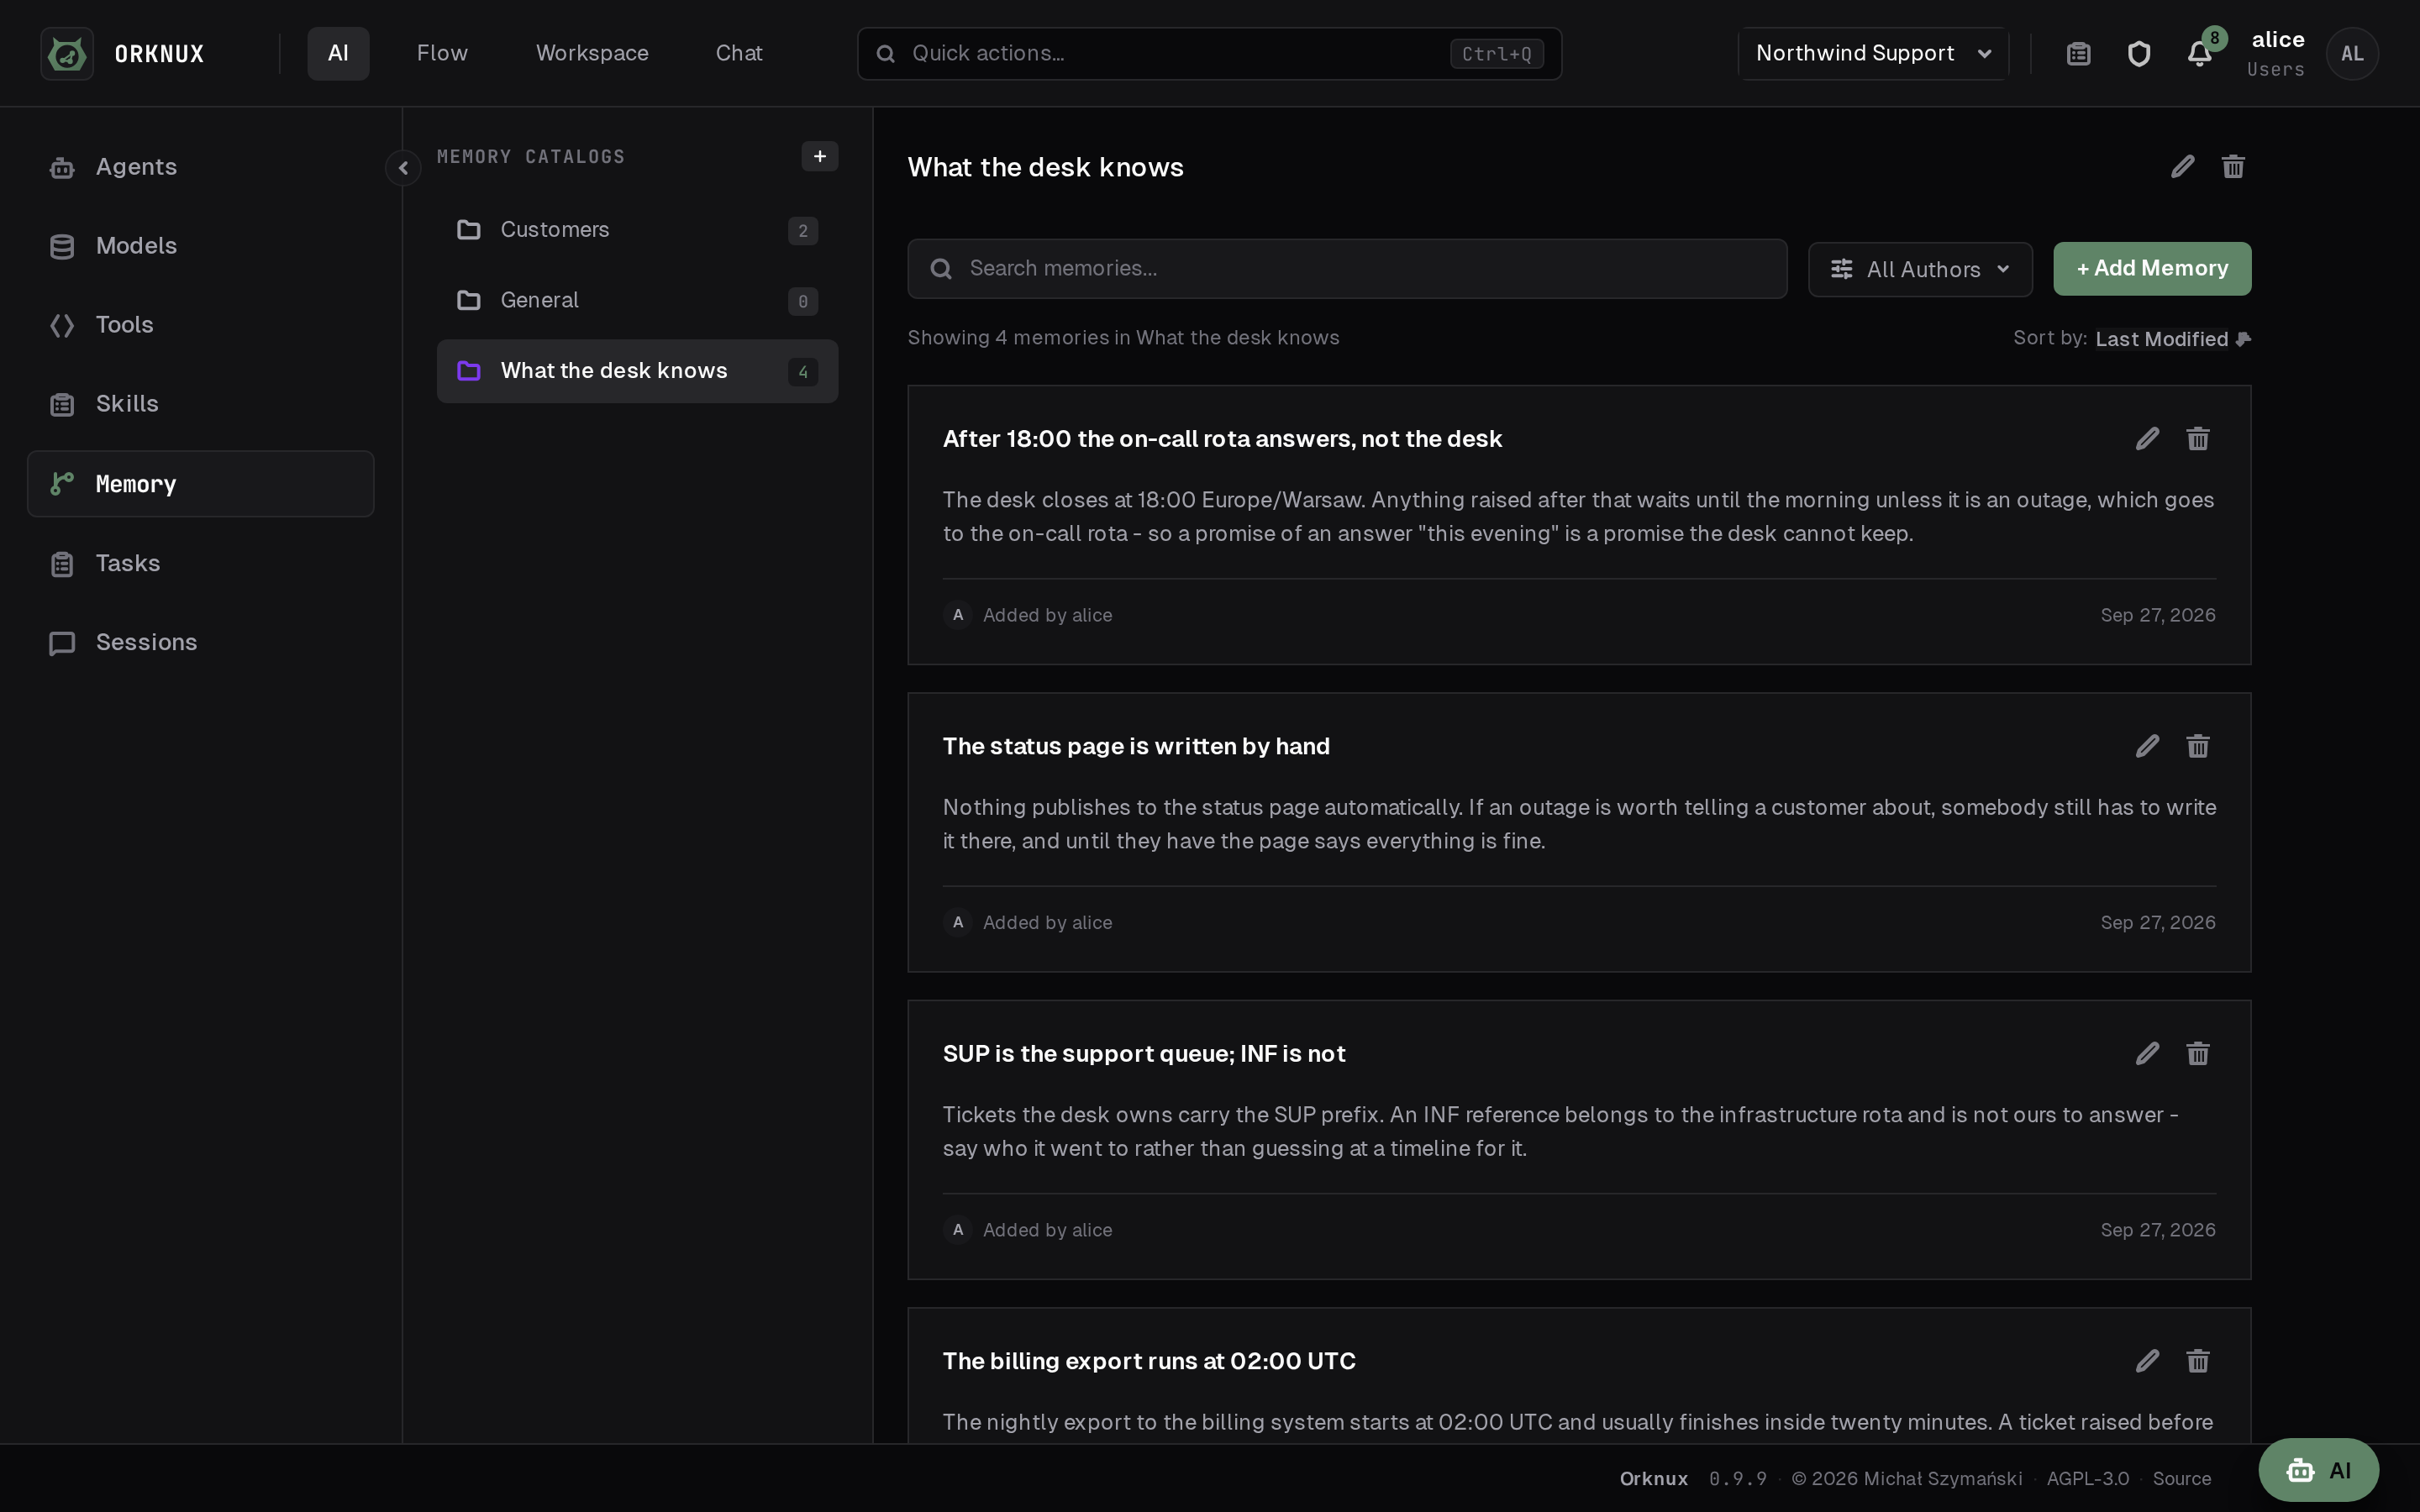Open the floating AI assistant button
Viewport: 2420px width, 1512px height.
point(2318,1470)
